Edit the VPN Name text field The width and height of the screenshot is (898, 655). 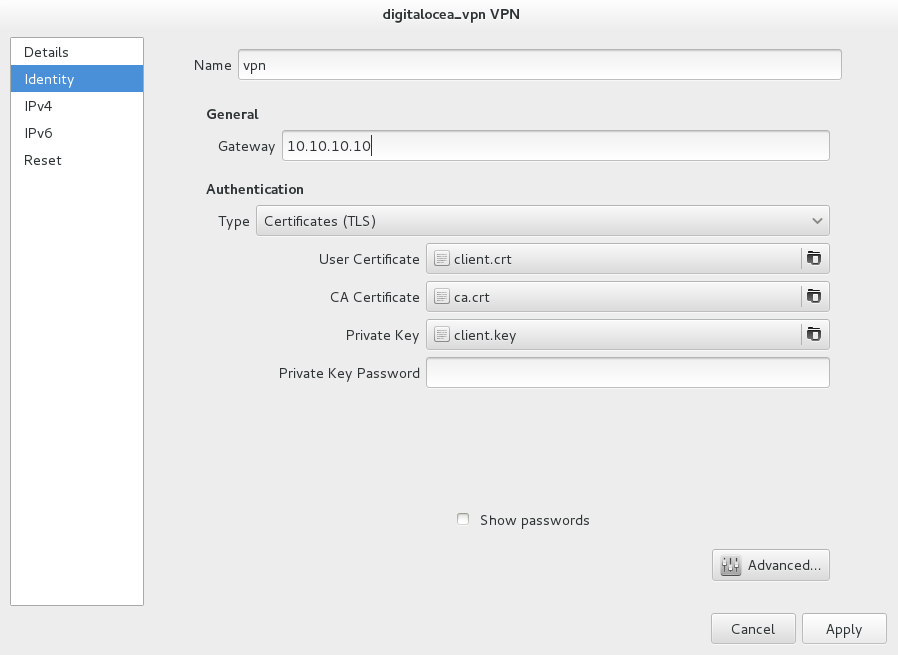click(x=539, y=65)
